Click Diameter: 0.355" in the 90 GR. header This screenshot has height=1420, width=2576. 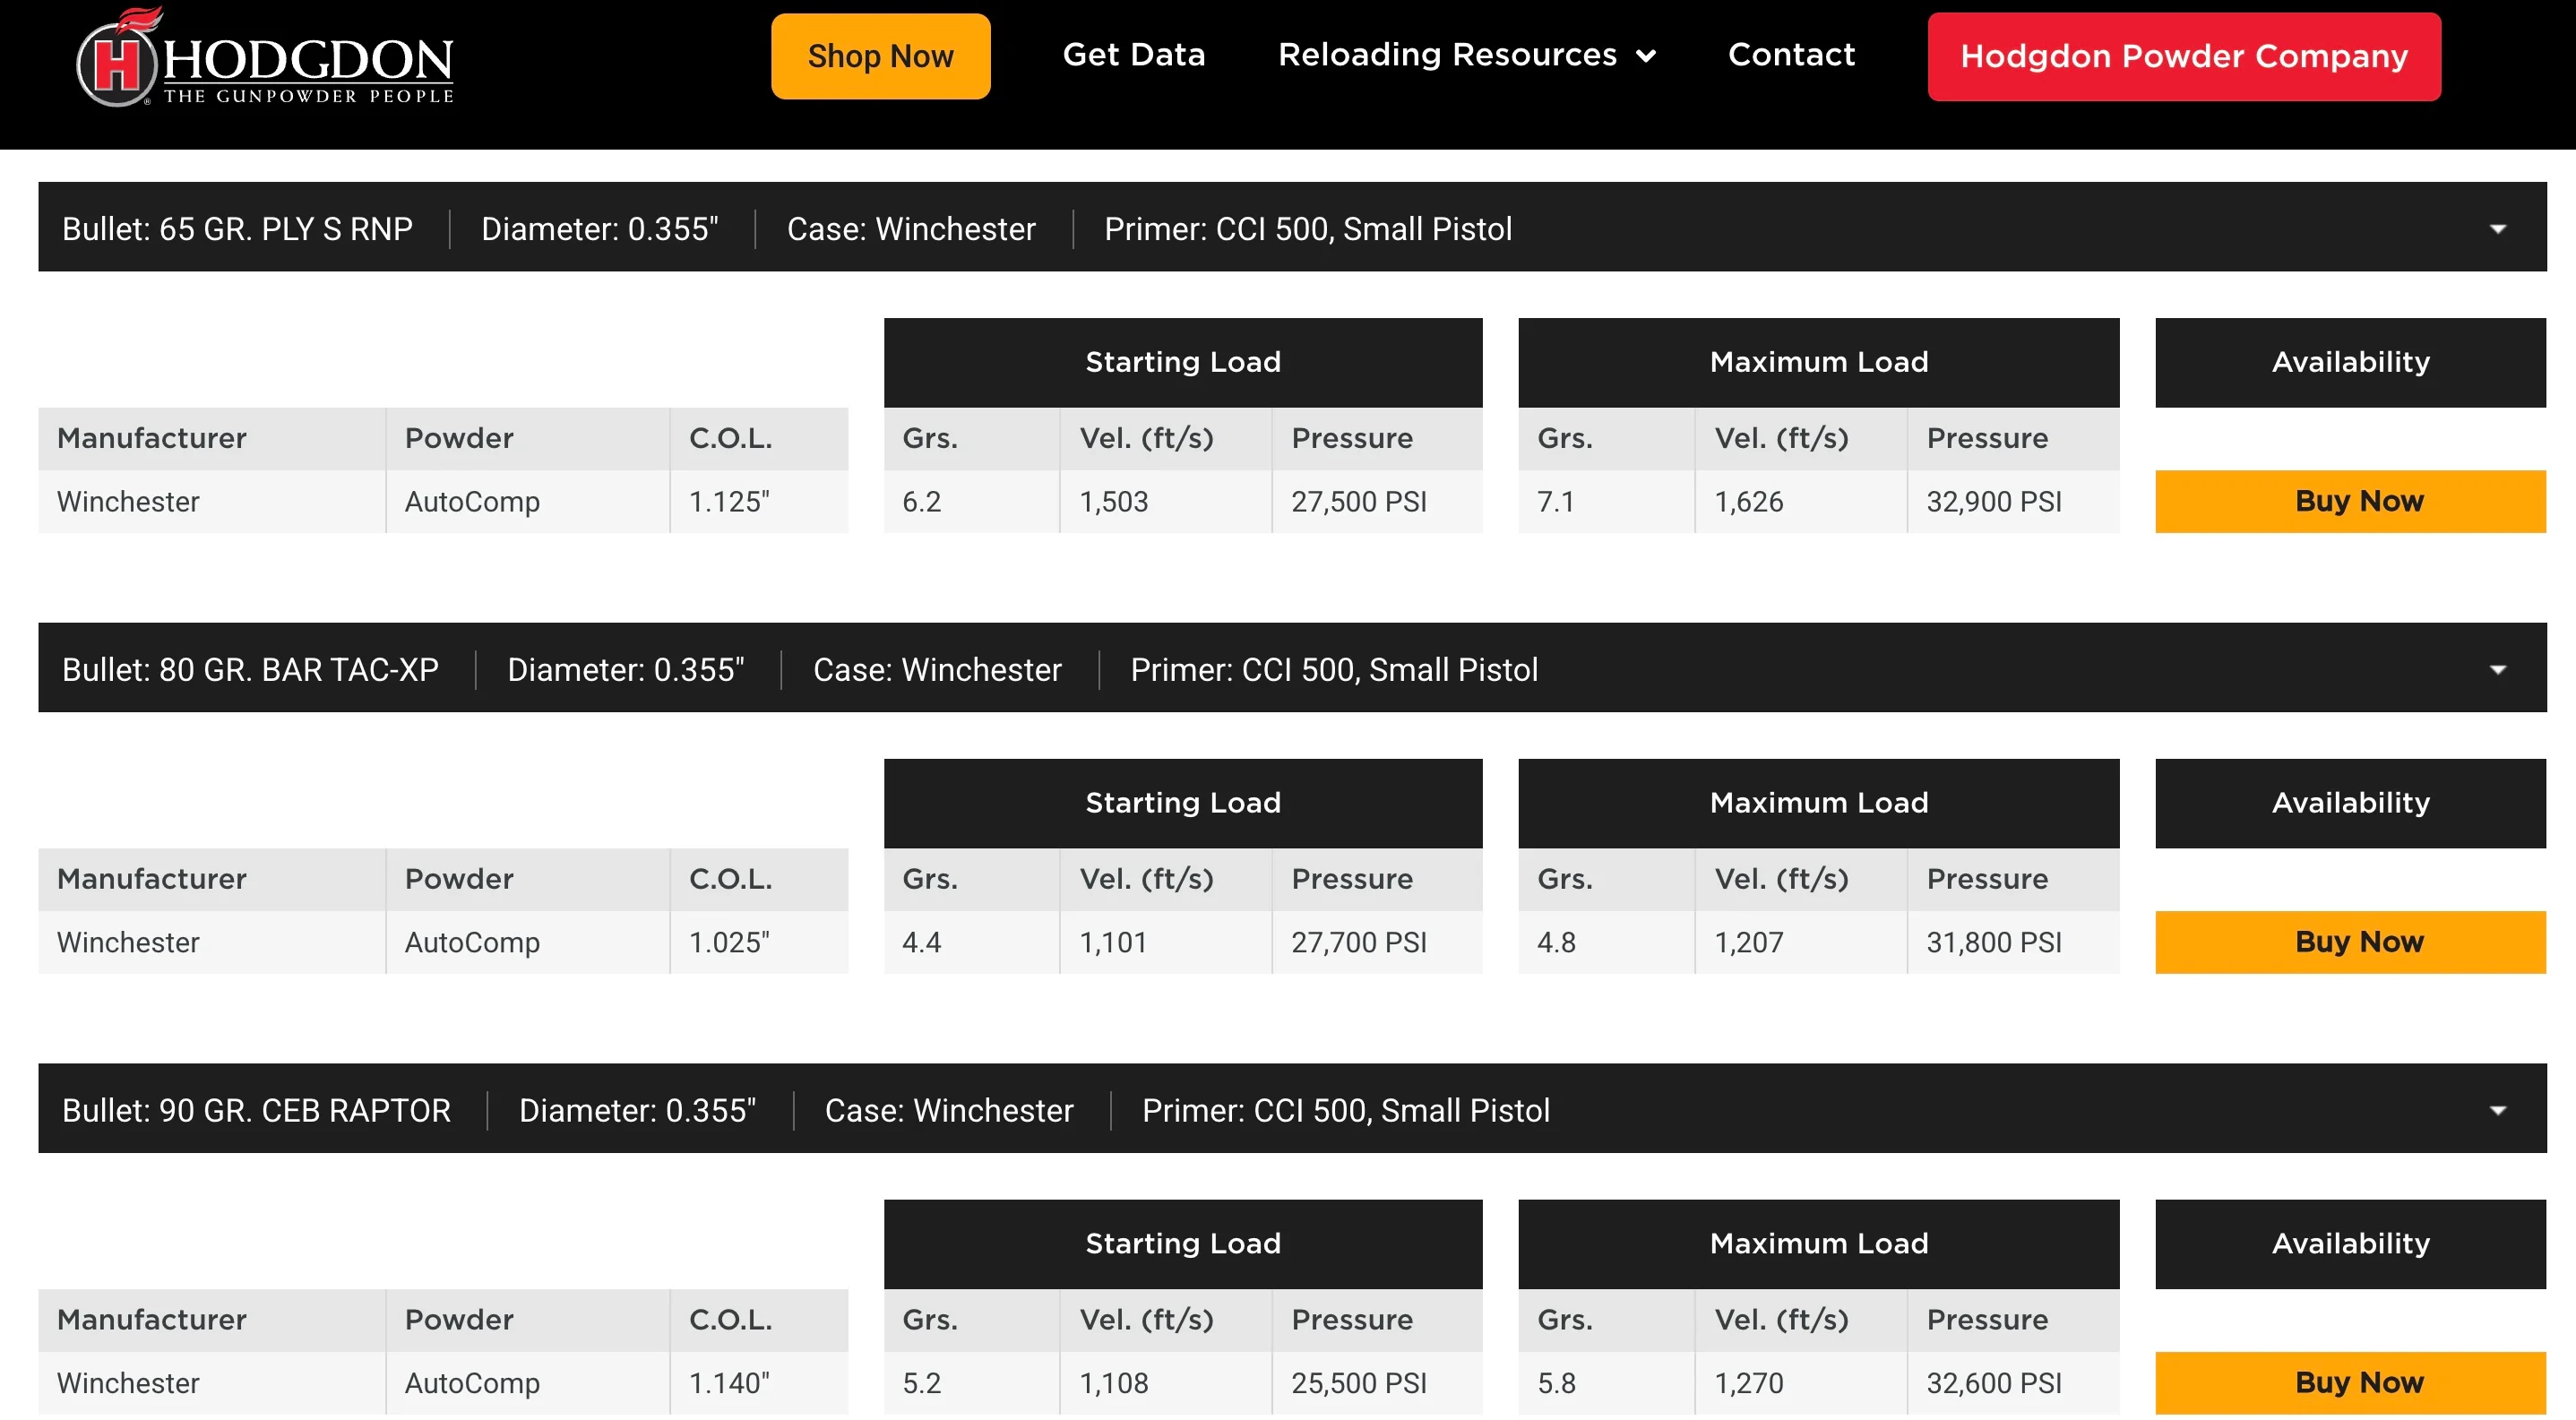(x=637, y=1111)
